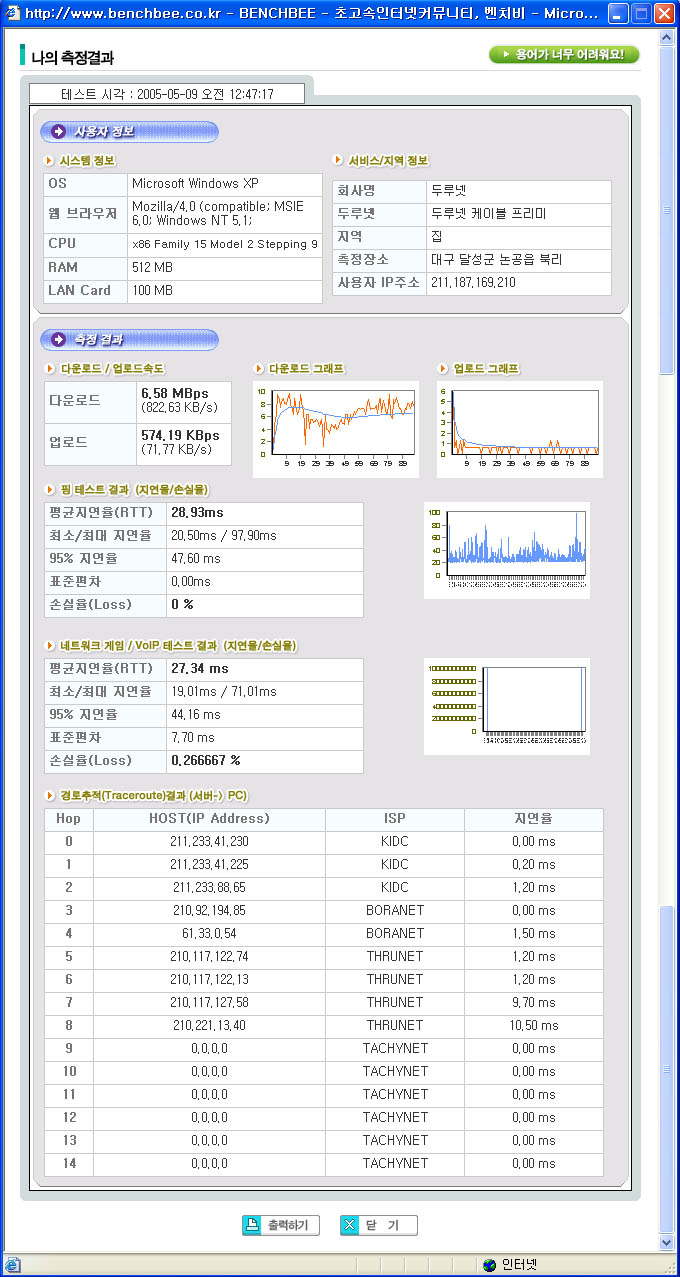Click the ping test latency graph

point(507,550)
